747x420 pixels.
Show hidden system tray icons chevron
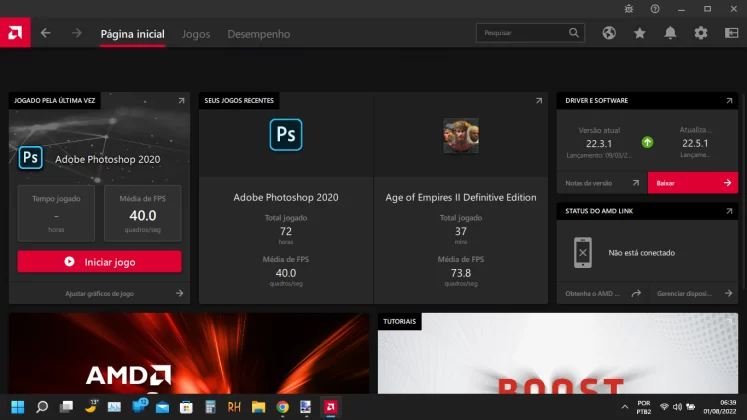tap(625, 407)
